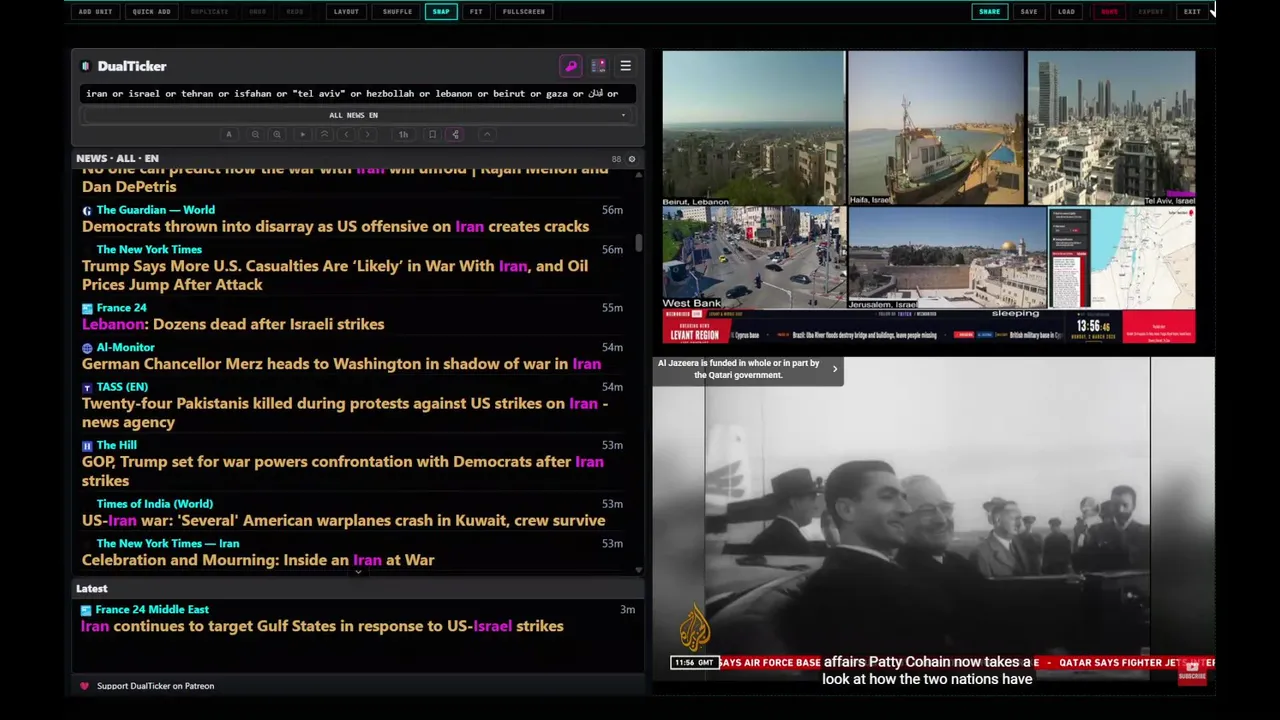Click the magenta share/branch icon
This screenshot has width=1280, height=720.
coord(455,134)
